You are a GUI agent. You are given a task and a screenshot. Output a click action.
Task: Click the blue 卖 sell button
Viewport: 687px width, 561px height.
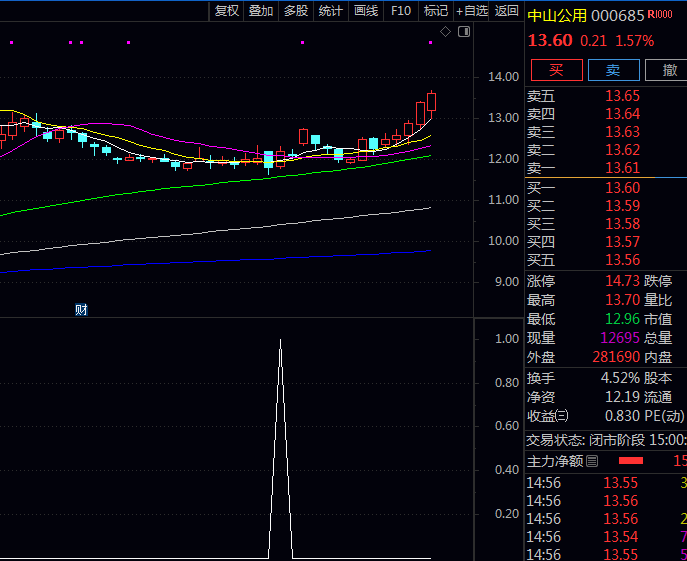(x=613, y=70)
